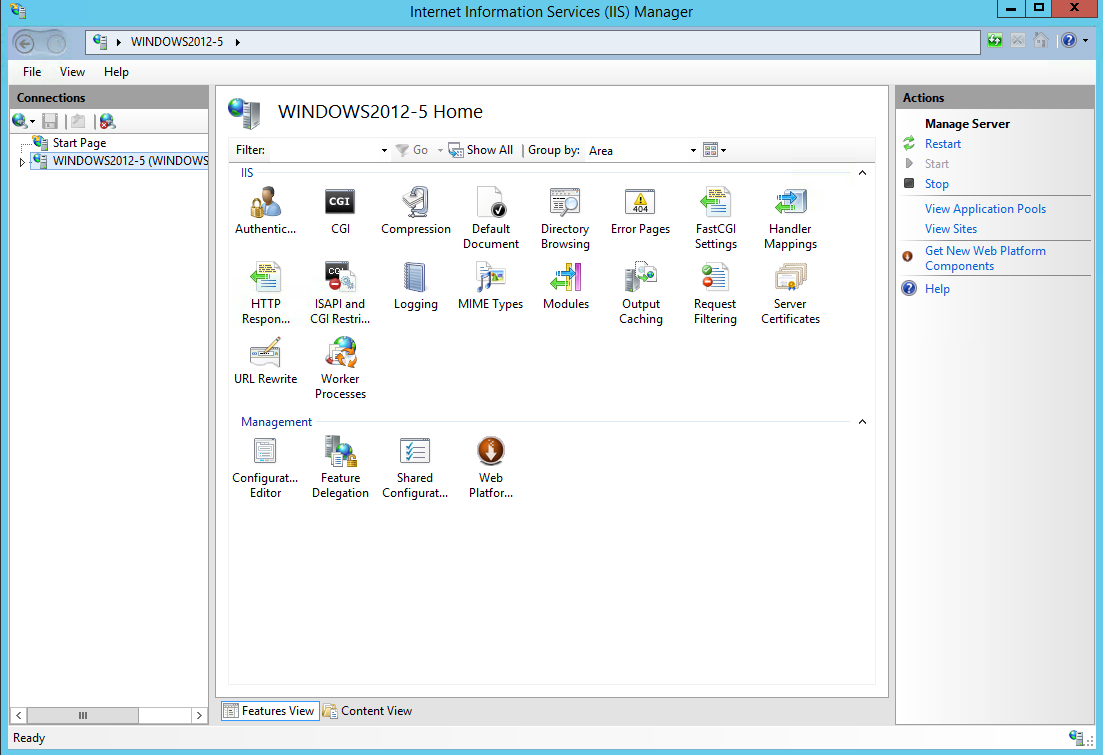Restart the server from Actions pane
The width and height of the screenshot is (1103, 755).
click(x=942, y=144)
